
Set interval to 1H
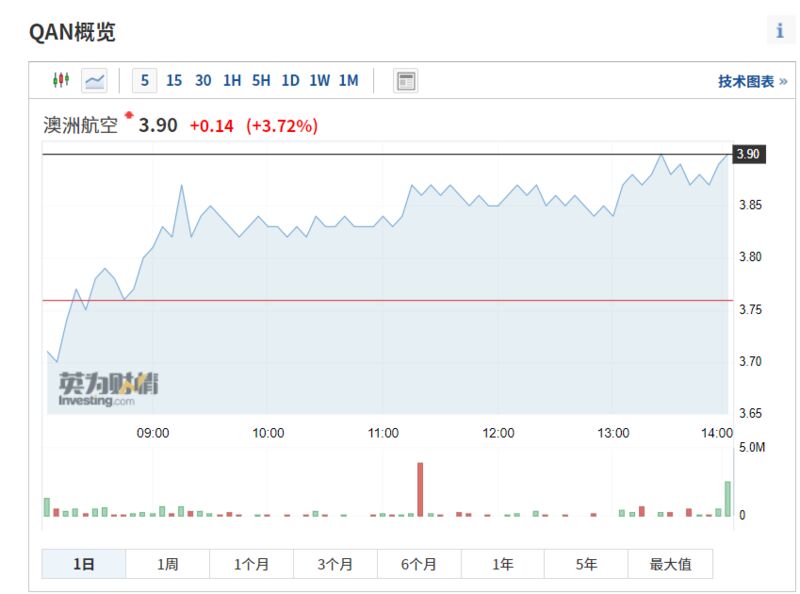point(232,81)
